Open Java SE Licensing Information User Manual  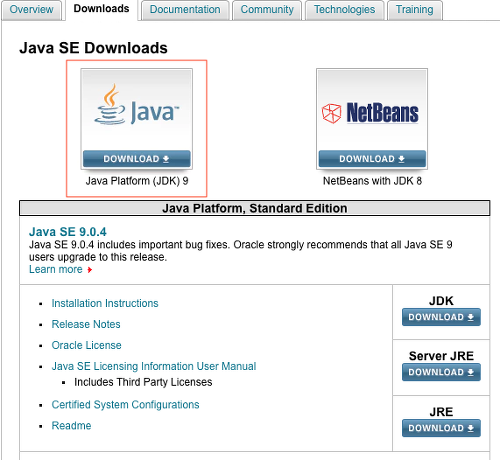point(154,366)
